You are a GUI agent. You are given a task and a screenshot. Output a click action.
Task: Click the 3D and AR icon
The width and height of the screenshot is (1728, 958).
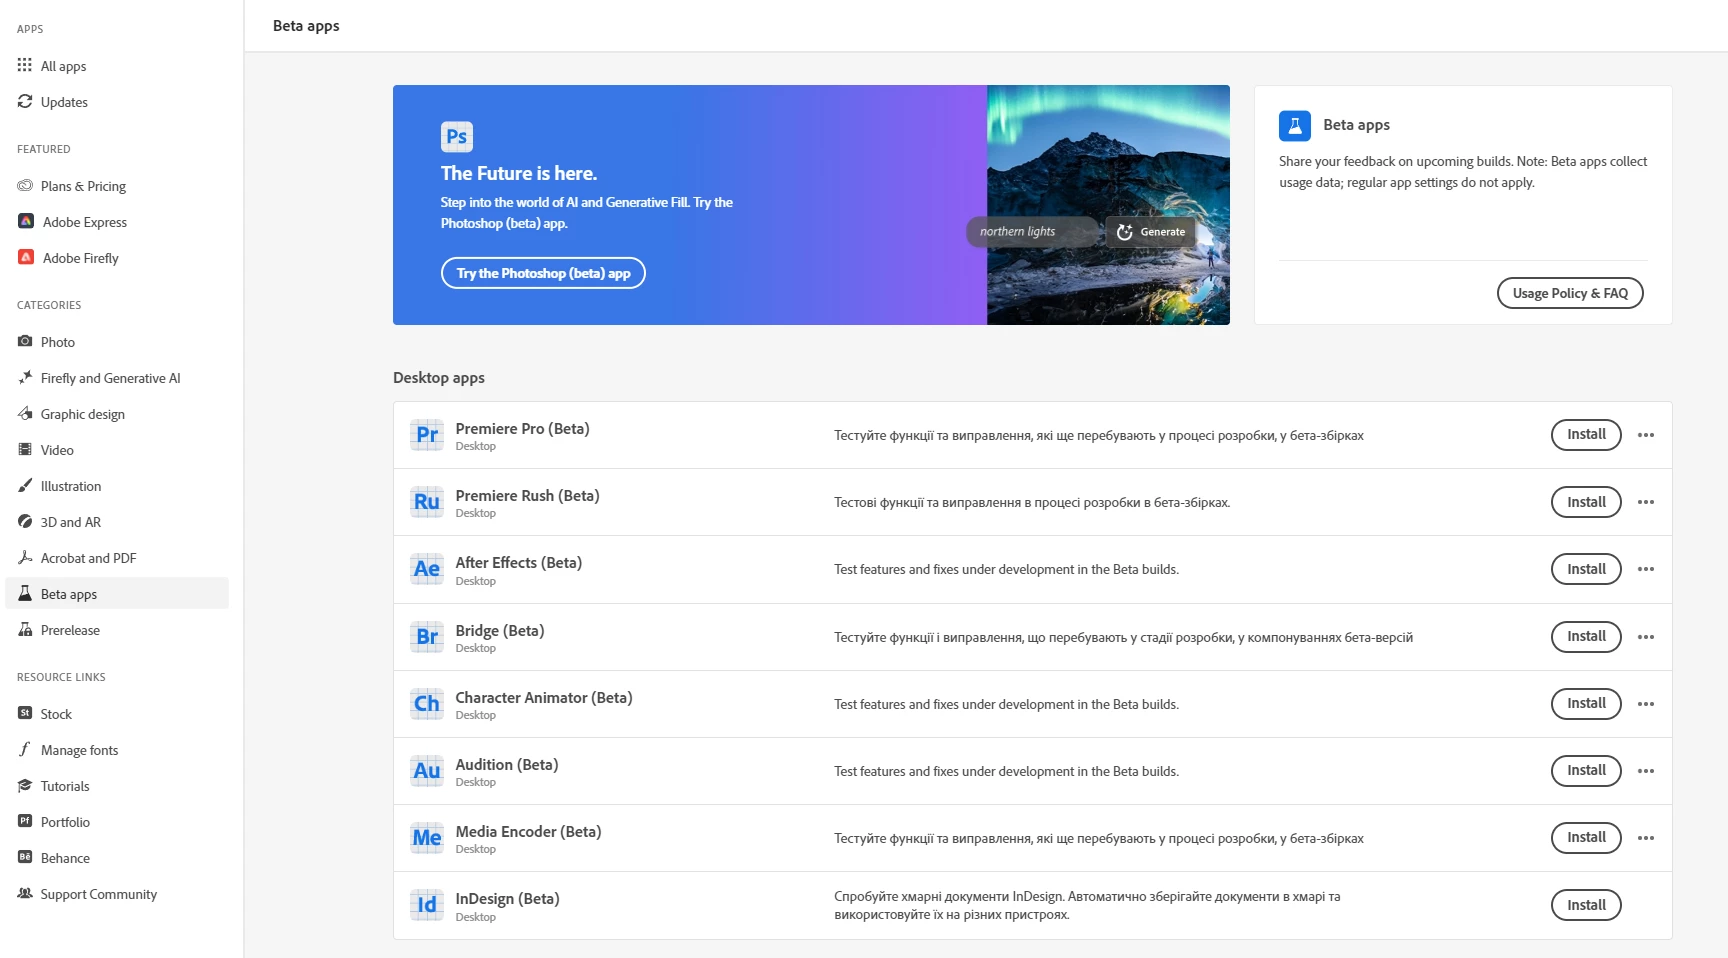25,521
